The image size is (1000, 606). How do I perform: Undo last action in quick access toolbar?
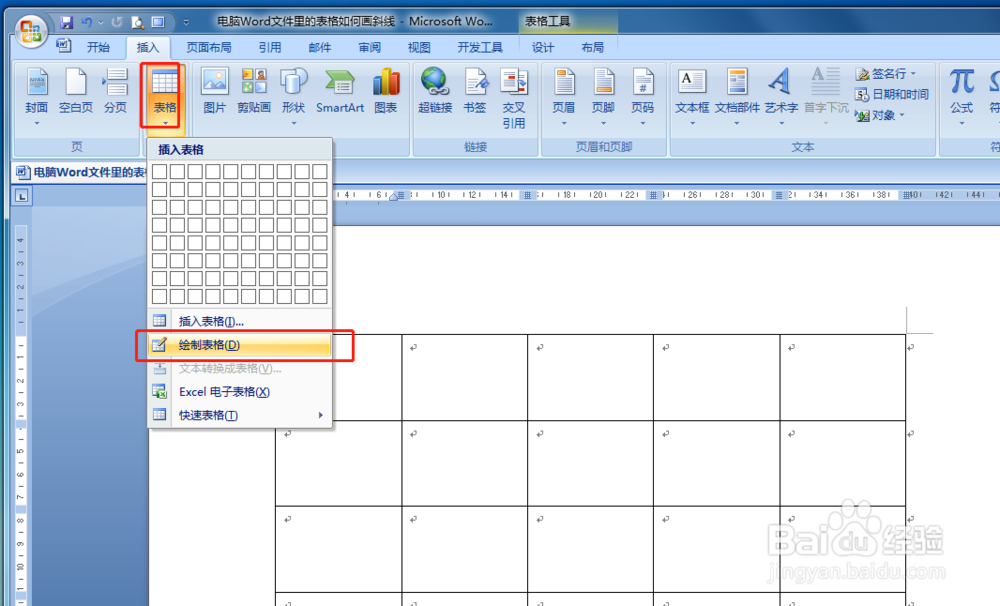pyautogui.click(x=86, y=22)
